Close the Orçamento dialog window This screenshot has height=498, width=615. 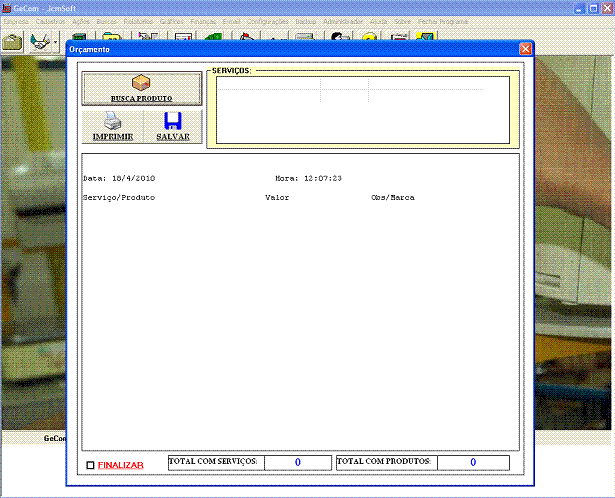526,49
